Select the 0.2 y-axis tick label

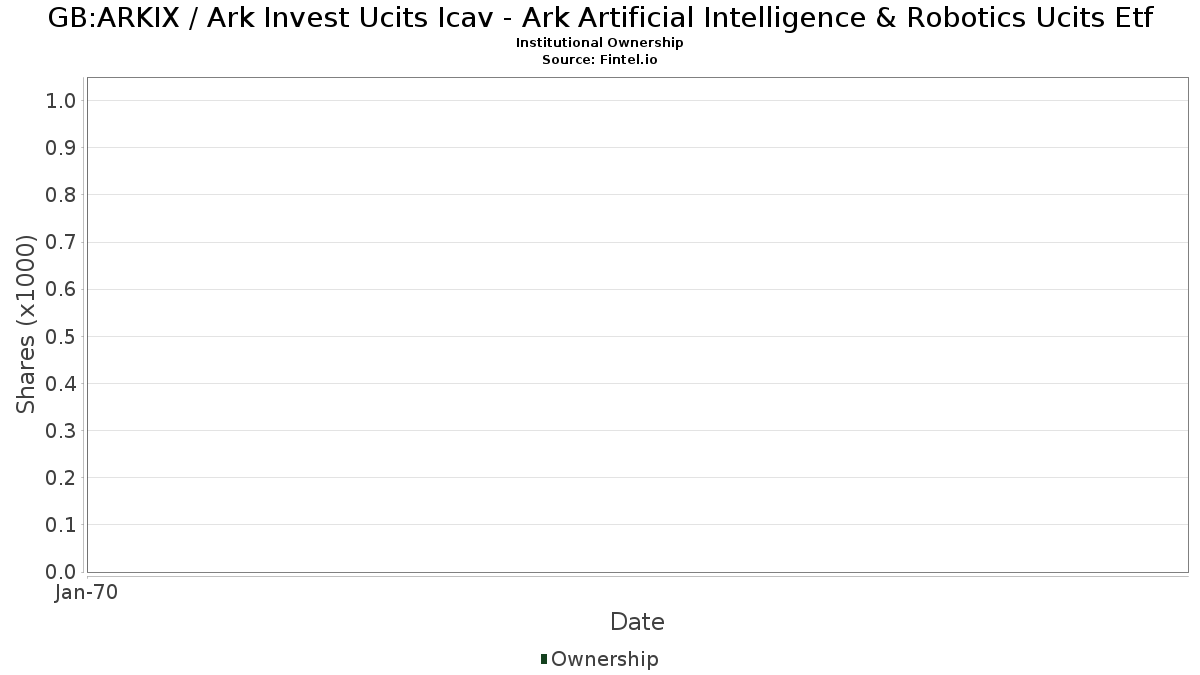tap(61, 478)
